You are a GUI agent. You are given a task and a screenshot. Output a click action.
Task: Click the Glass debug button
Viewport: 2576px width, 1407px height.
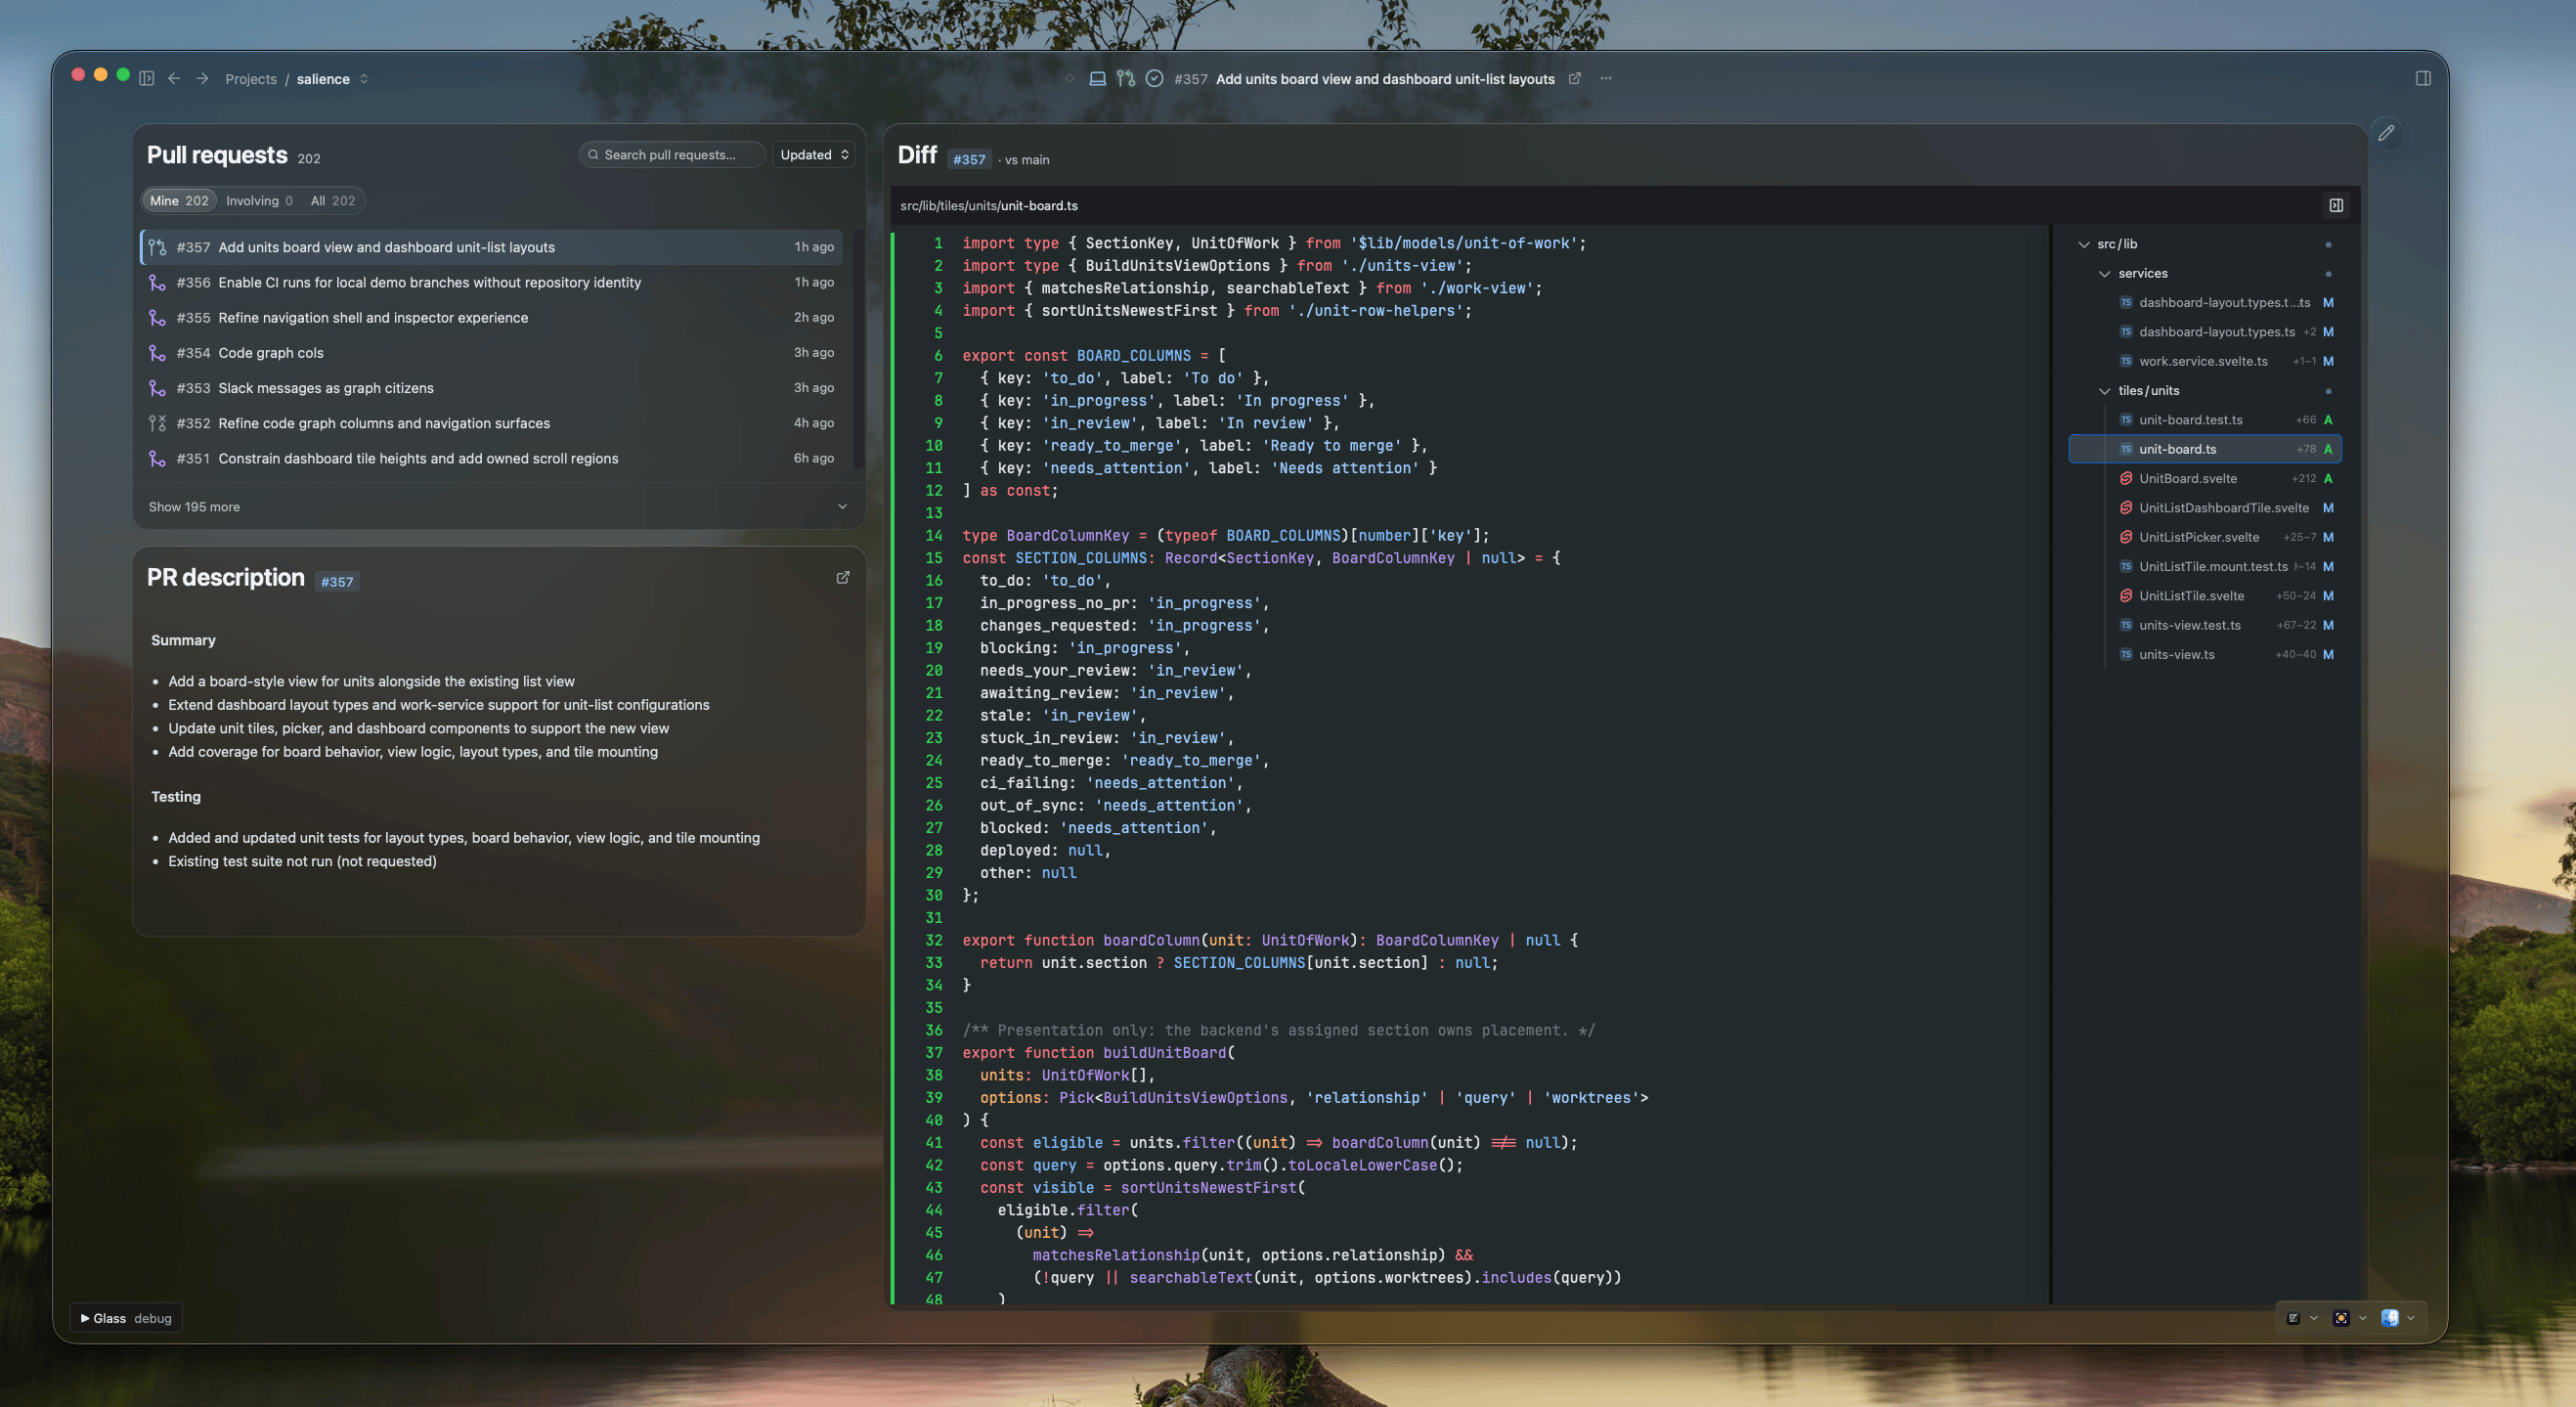click(x=126, y=1318)
